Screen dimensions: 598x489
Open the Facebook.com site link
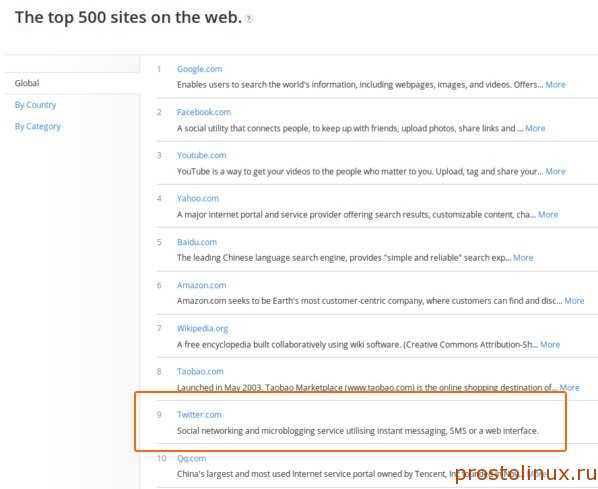point(204,112)
